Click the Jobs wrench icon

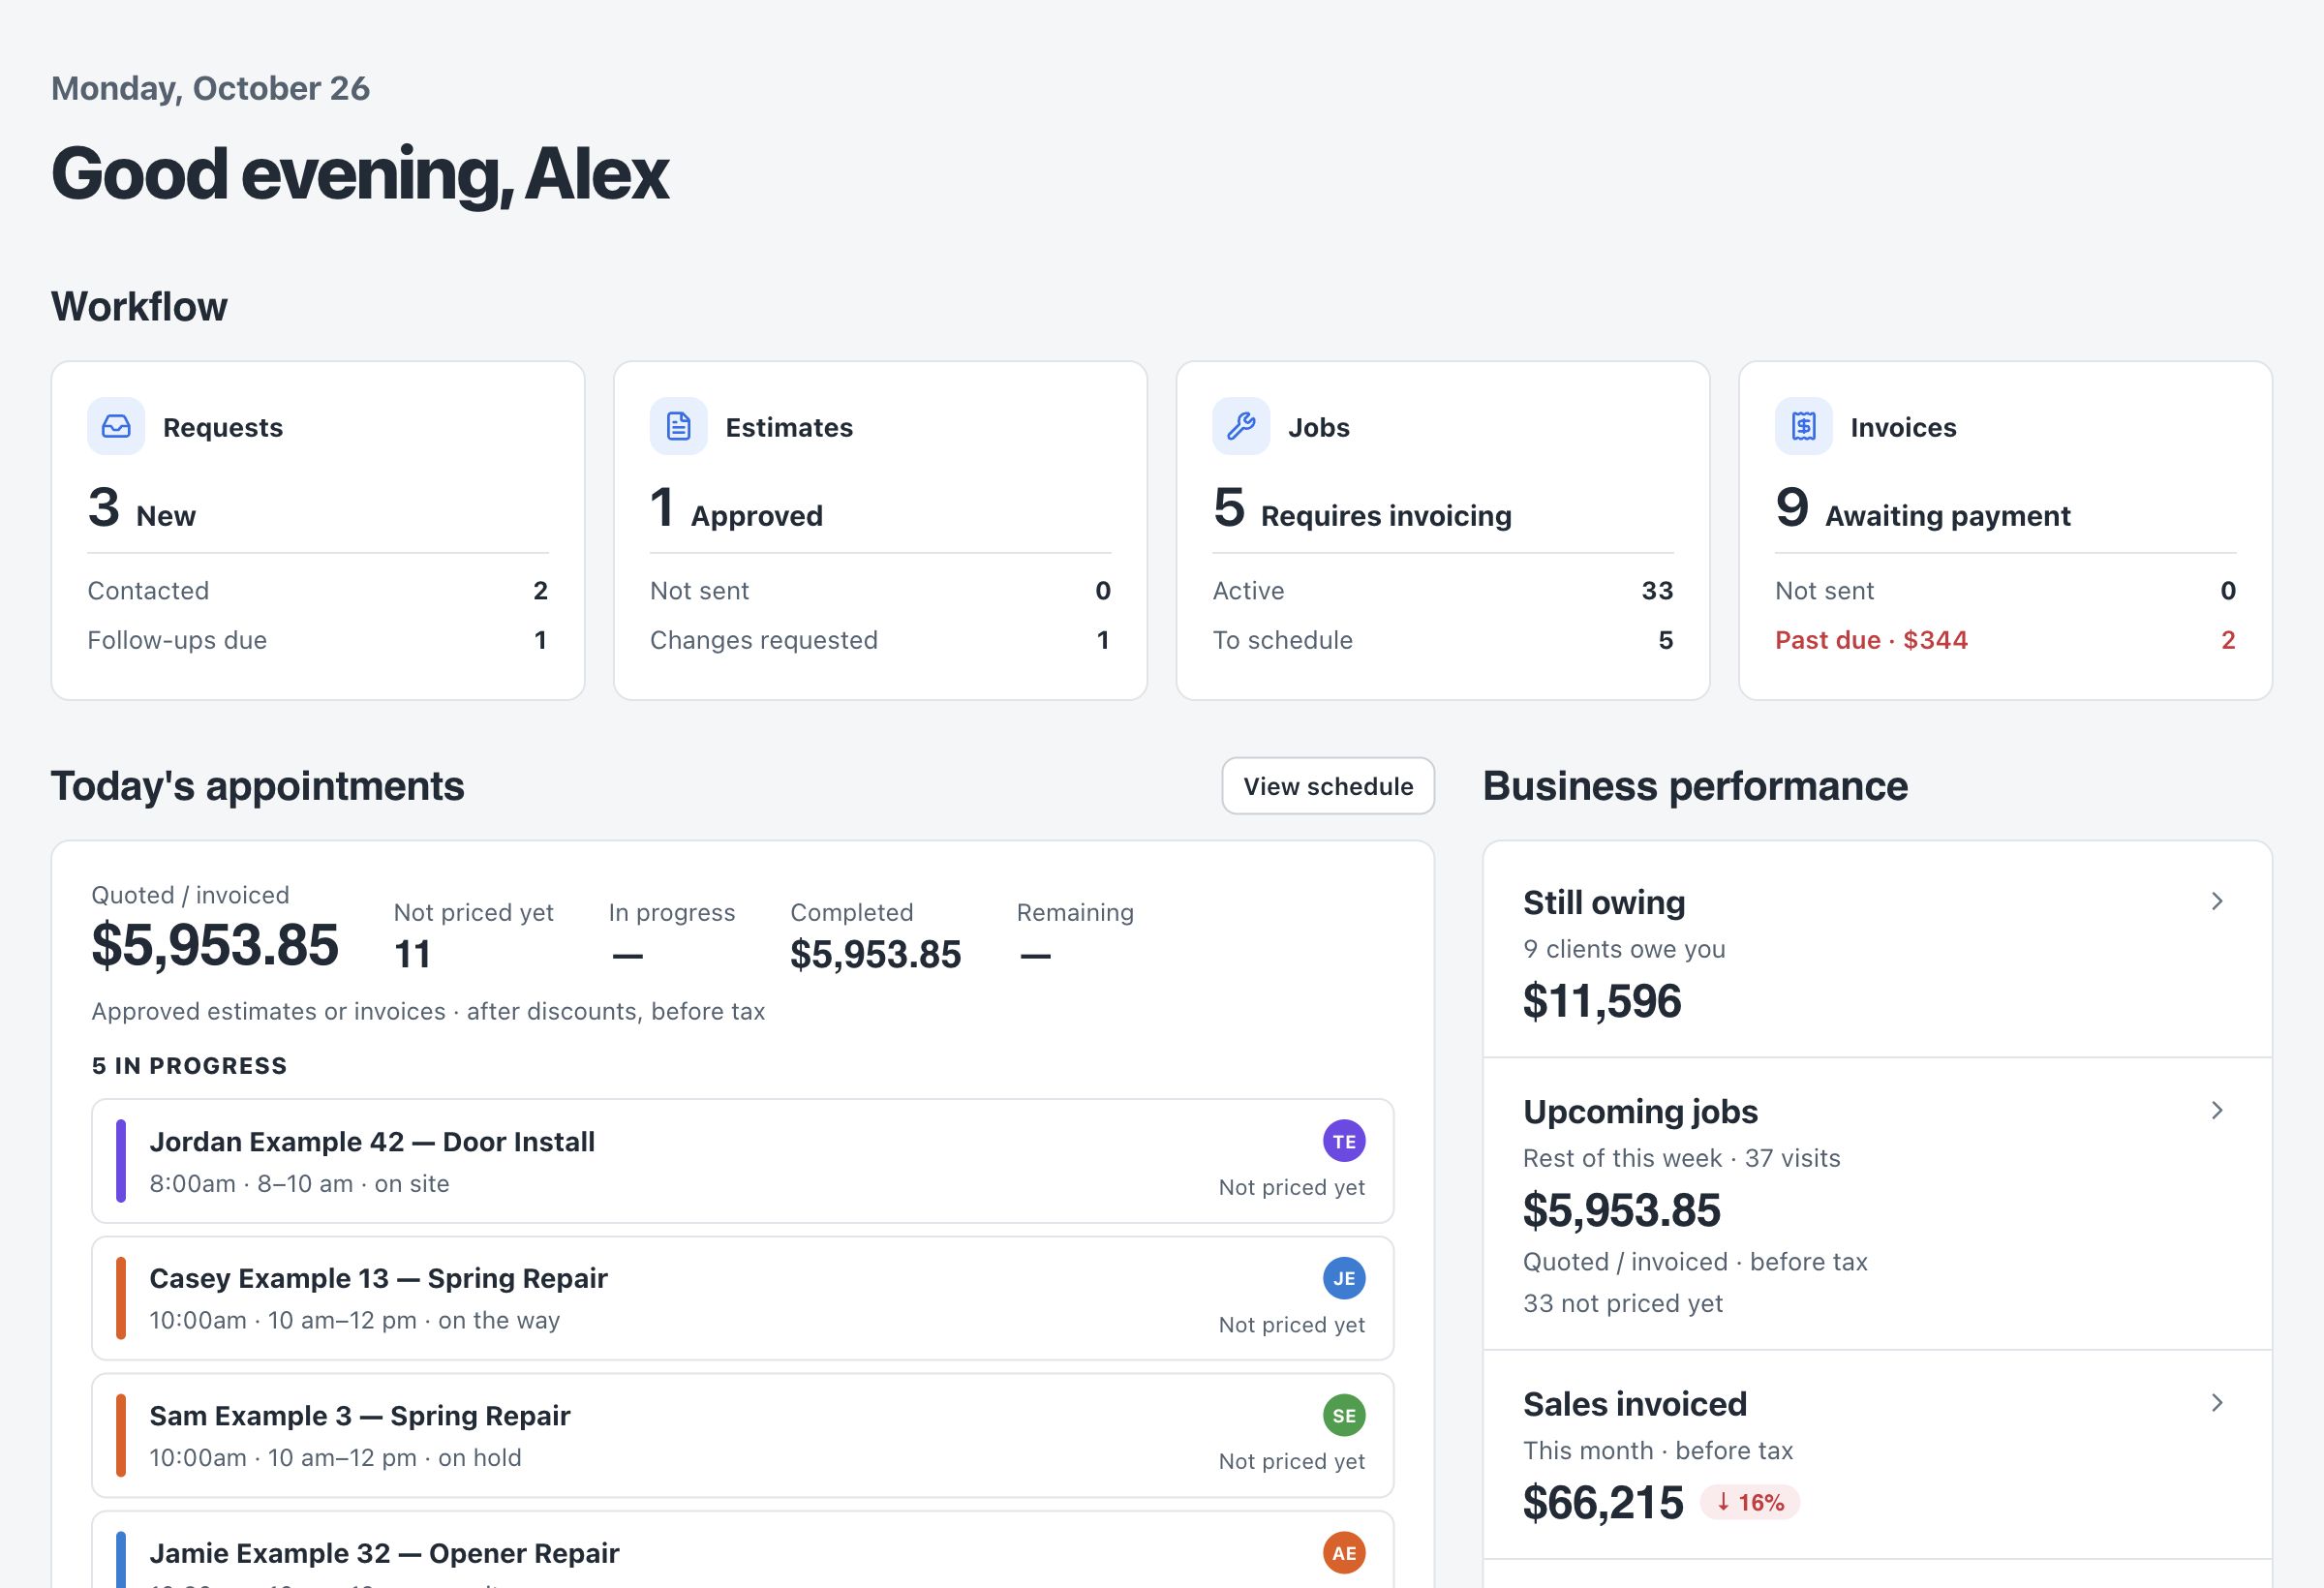[x=1241, y=427]
